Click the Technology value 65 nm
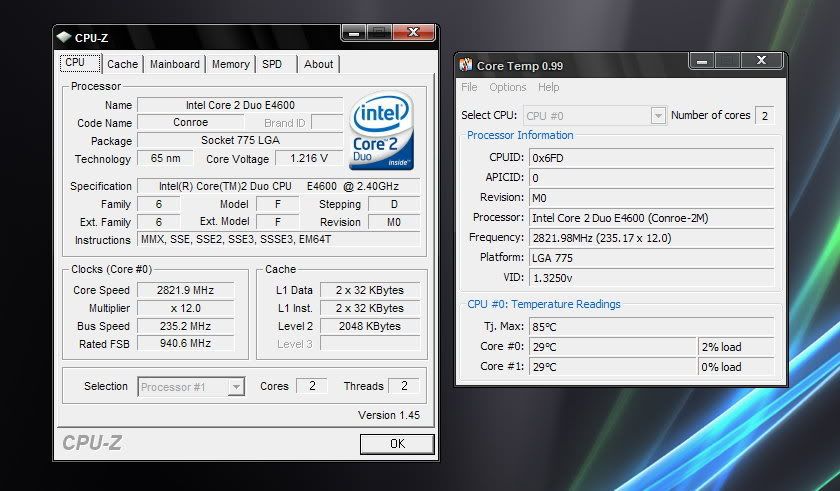The height and width of the screenshot is (491, 840). 165,158
